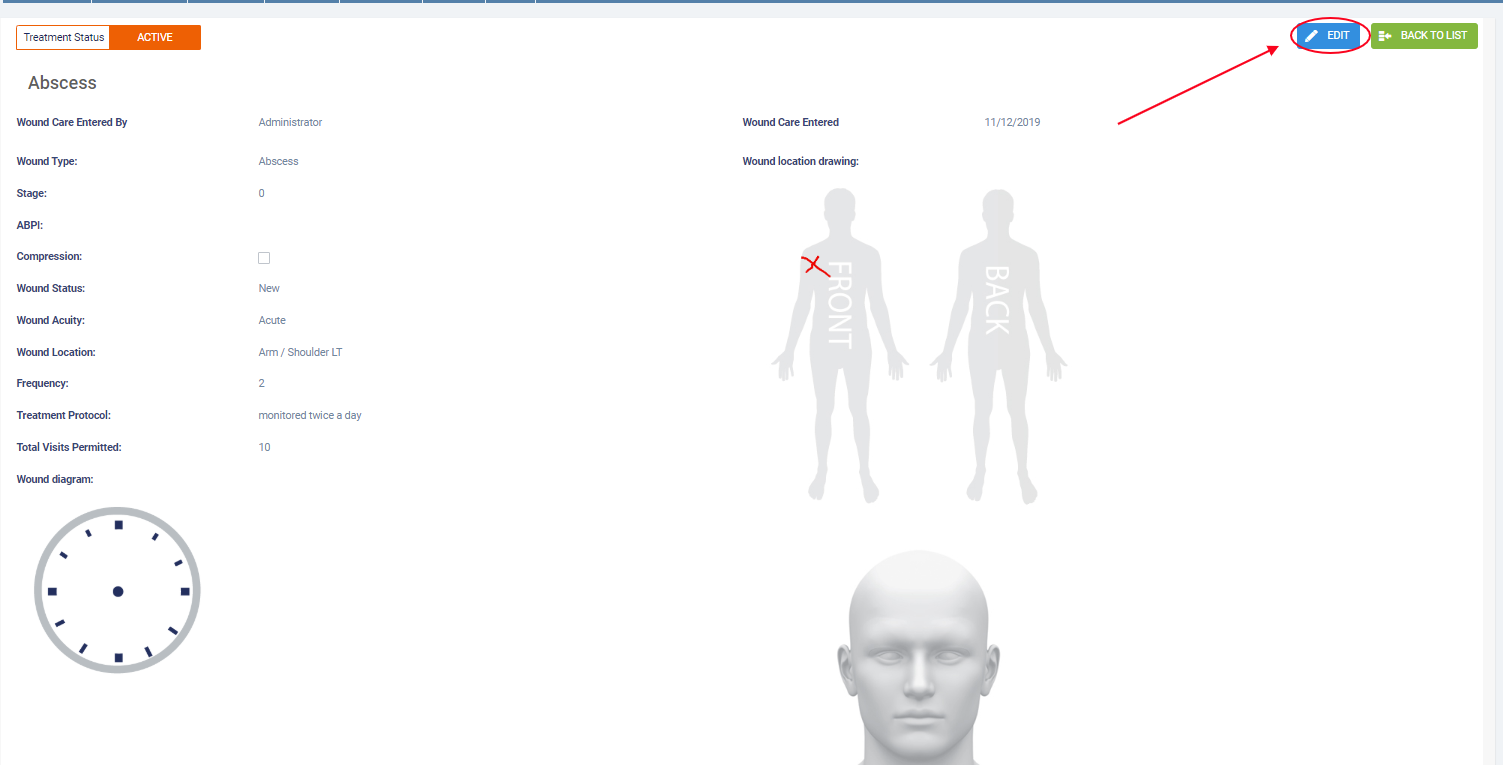
Task: Select the 9 o'clock marker on wound diagram
Action: [x=52, y=592]
